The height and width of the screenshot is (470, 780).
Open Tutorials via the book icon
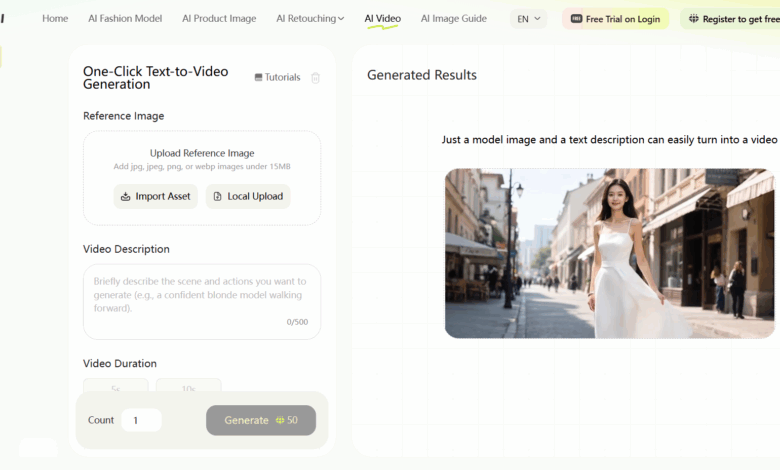coord(259,78)
